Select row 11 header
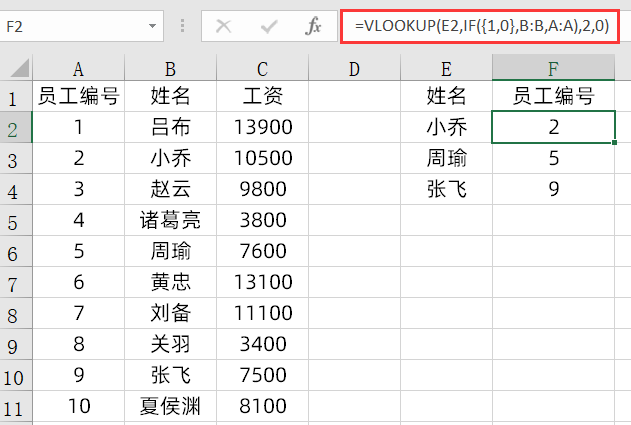Image resolution: width=631 pixels, height=425 pixels. 16,406
